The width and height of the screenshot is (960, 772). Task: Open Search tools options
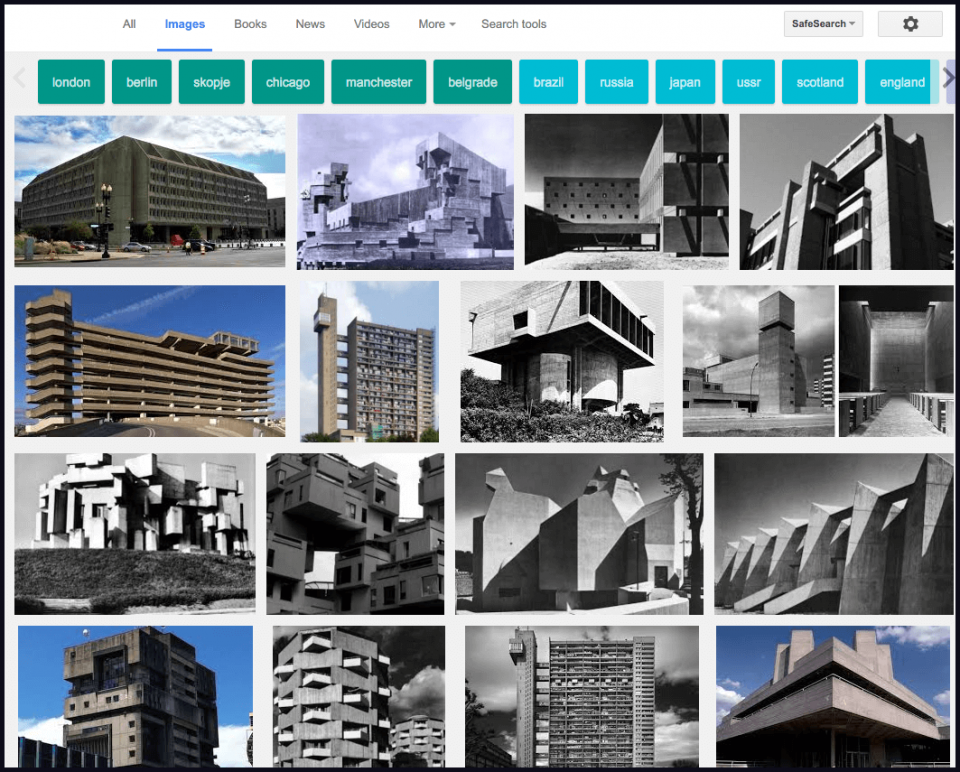pos(513,24)
